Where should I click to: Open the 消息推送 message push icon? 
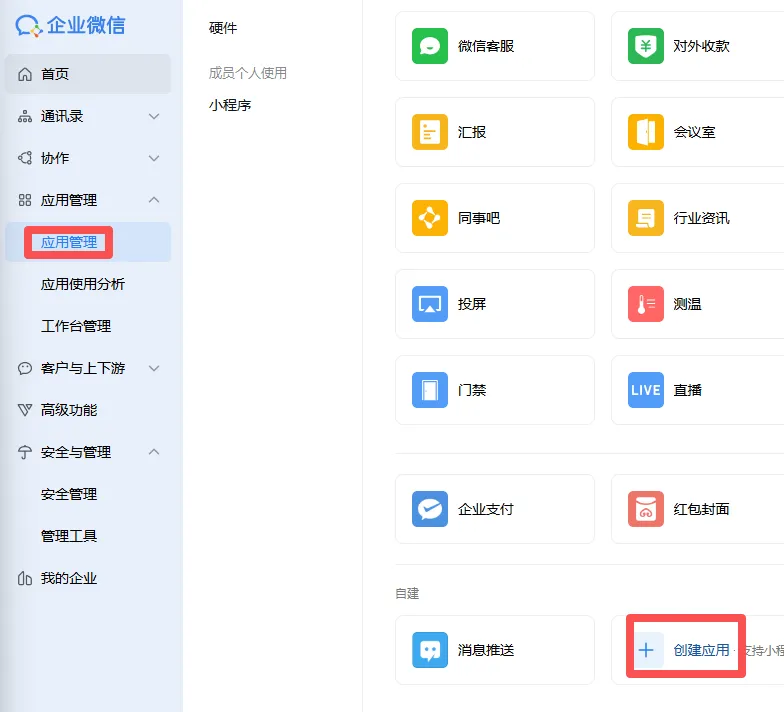tap(430, 650)
